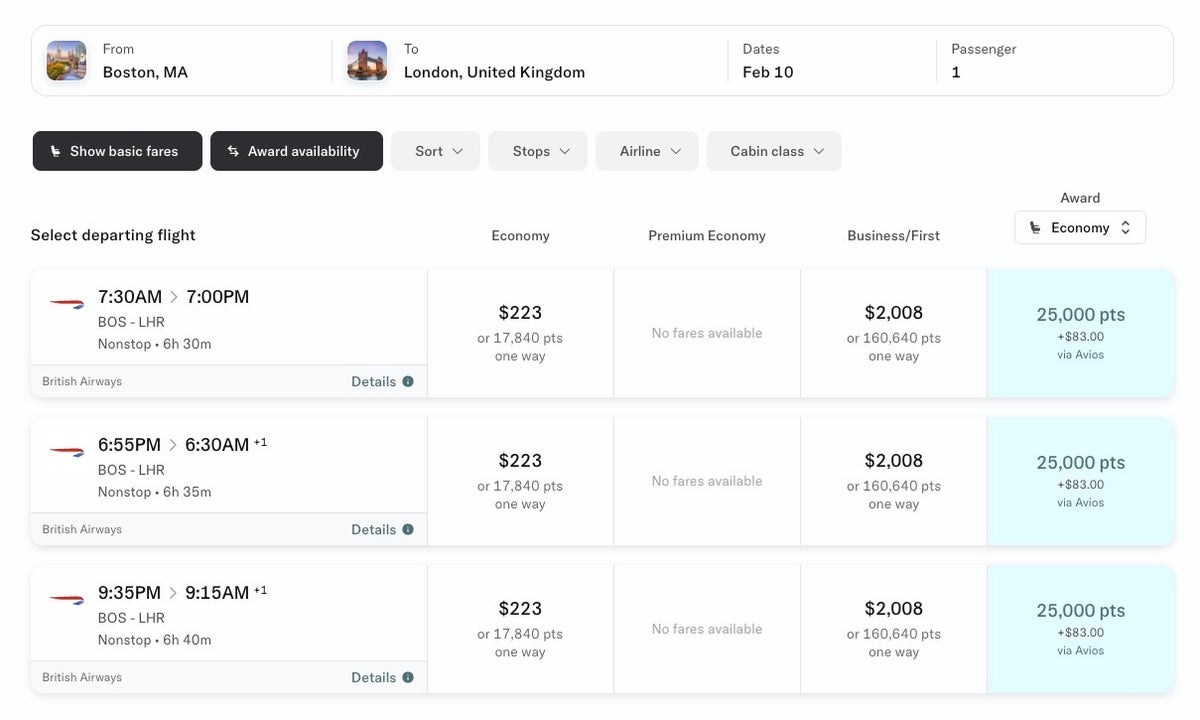Click the British Airways logo on the 6:55PM flight
The height and width of the screenshot is (720, 1200).
pos(65,452)
